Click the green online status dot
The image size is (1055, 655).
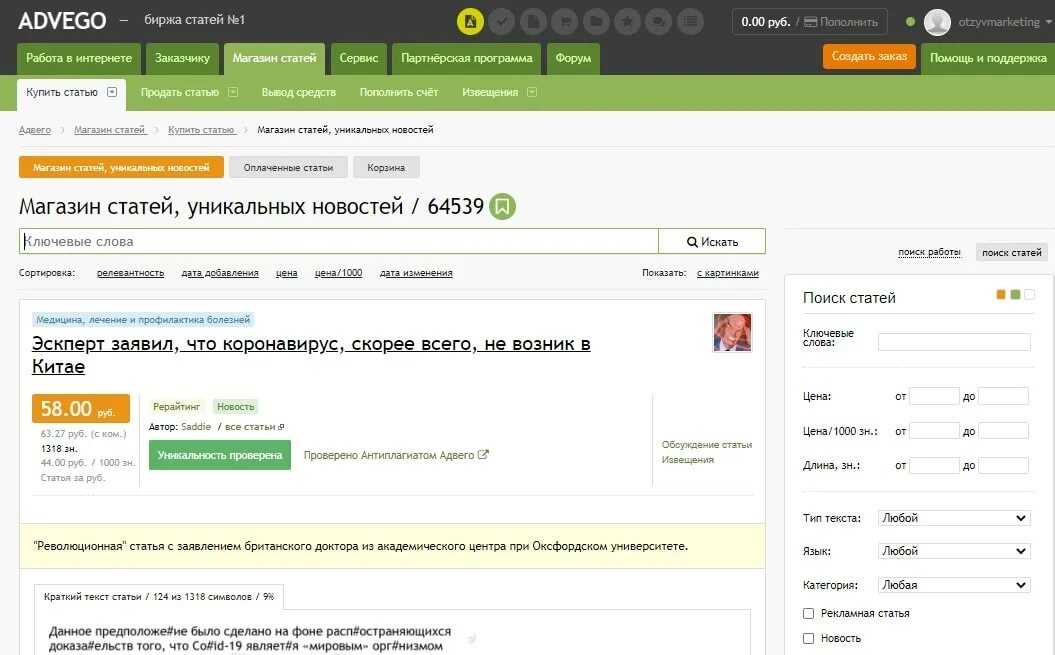[910, 22]
